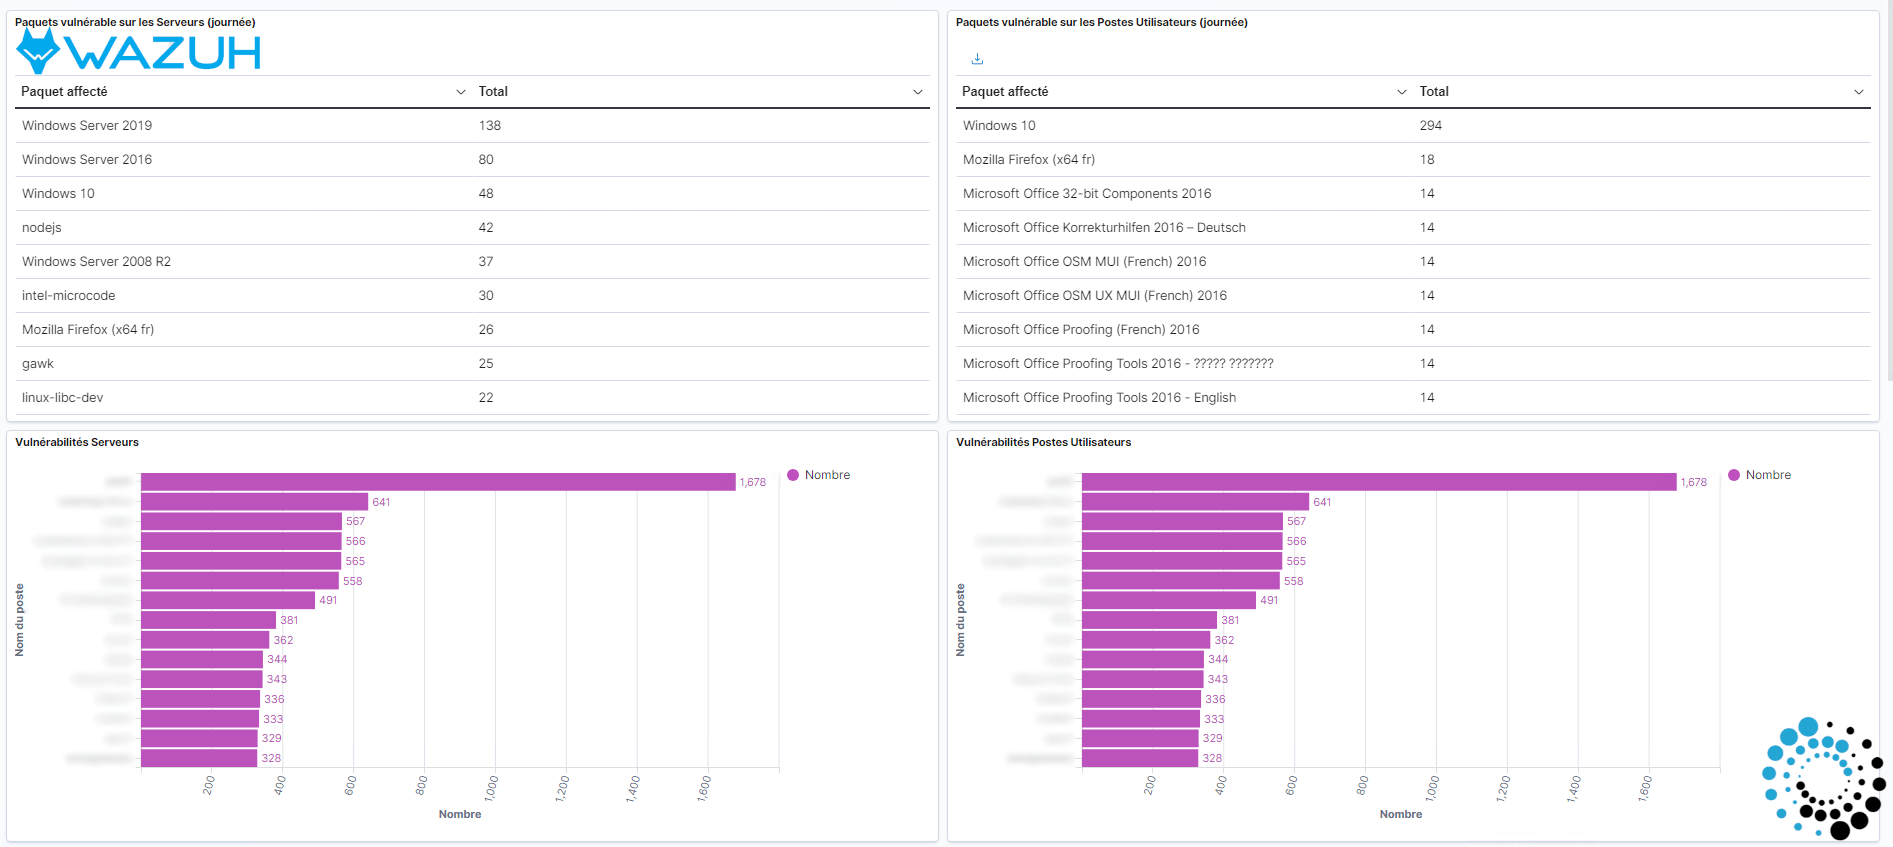
Task: Open Paquet affecté column menu in Postes Utilisateurs table
Action: 1402,92
